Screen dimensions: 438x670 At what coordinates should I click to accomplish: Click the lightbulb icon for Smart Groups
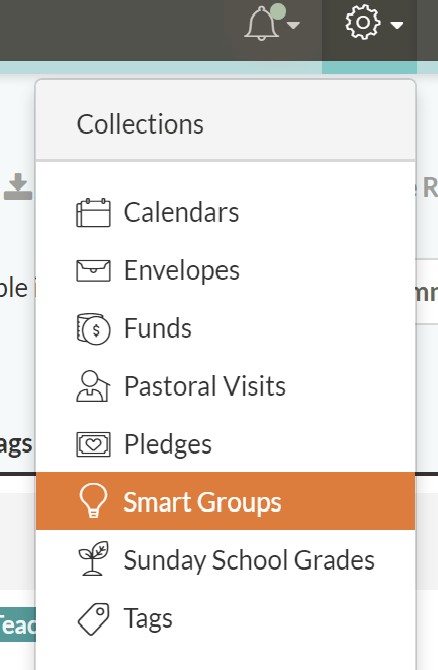(x=93, y=501)
